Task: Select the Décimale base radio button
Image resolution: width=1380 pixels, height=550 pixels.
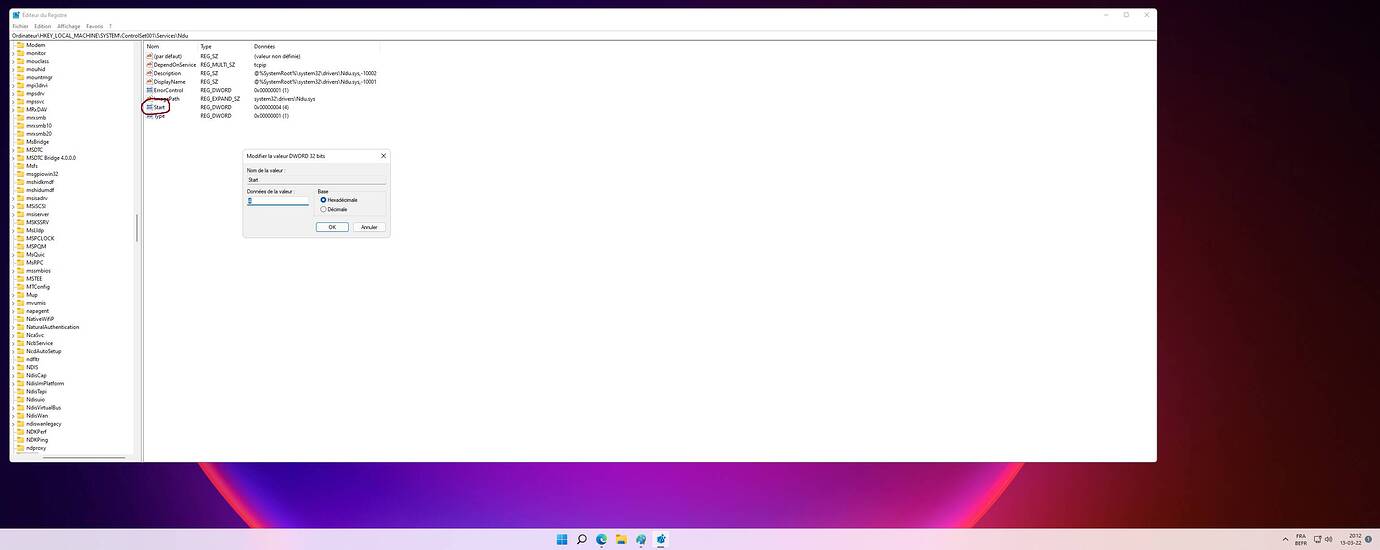Action: pyautogui.click(x=323, y=209)
